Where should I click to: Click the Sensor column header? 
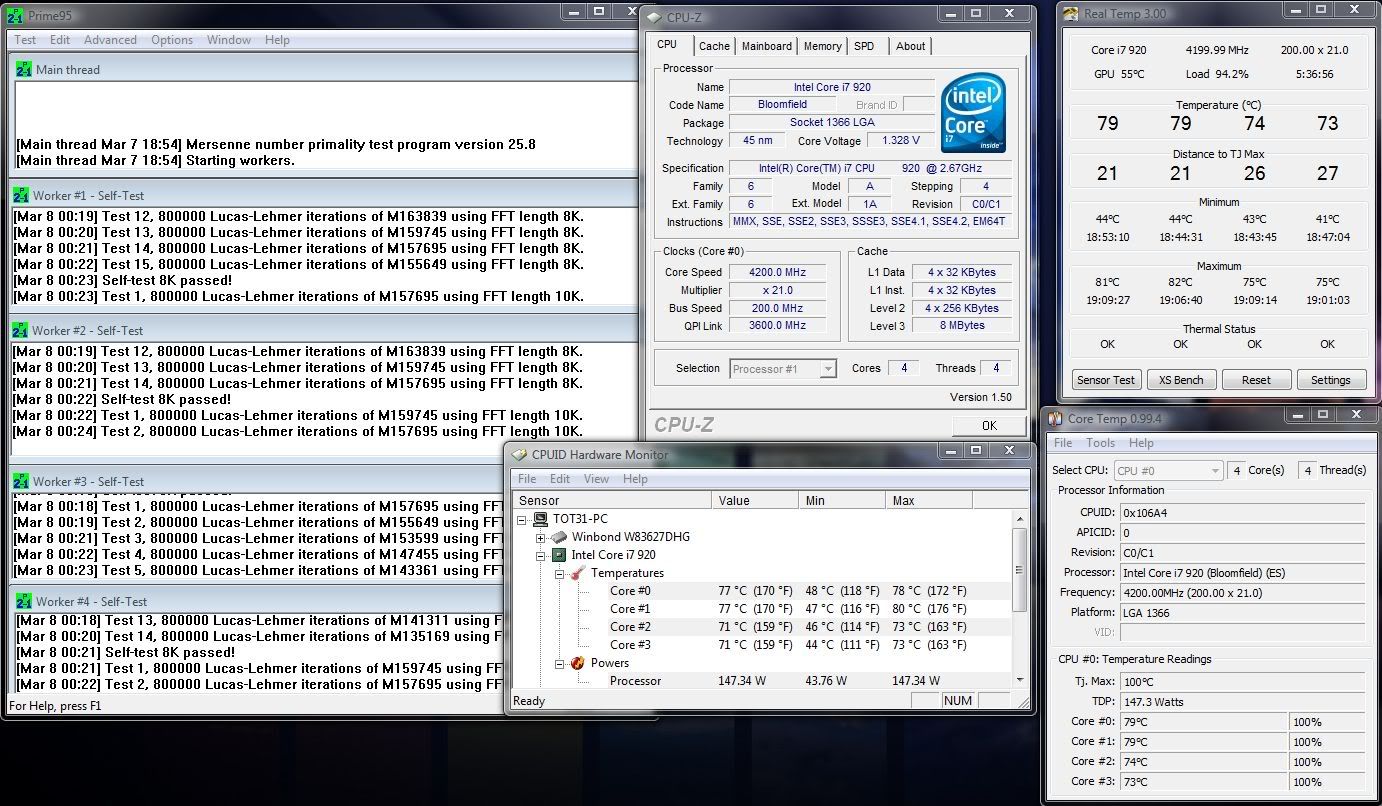612,500
